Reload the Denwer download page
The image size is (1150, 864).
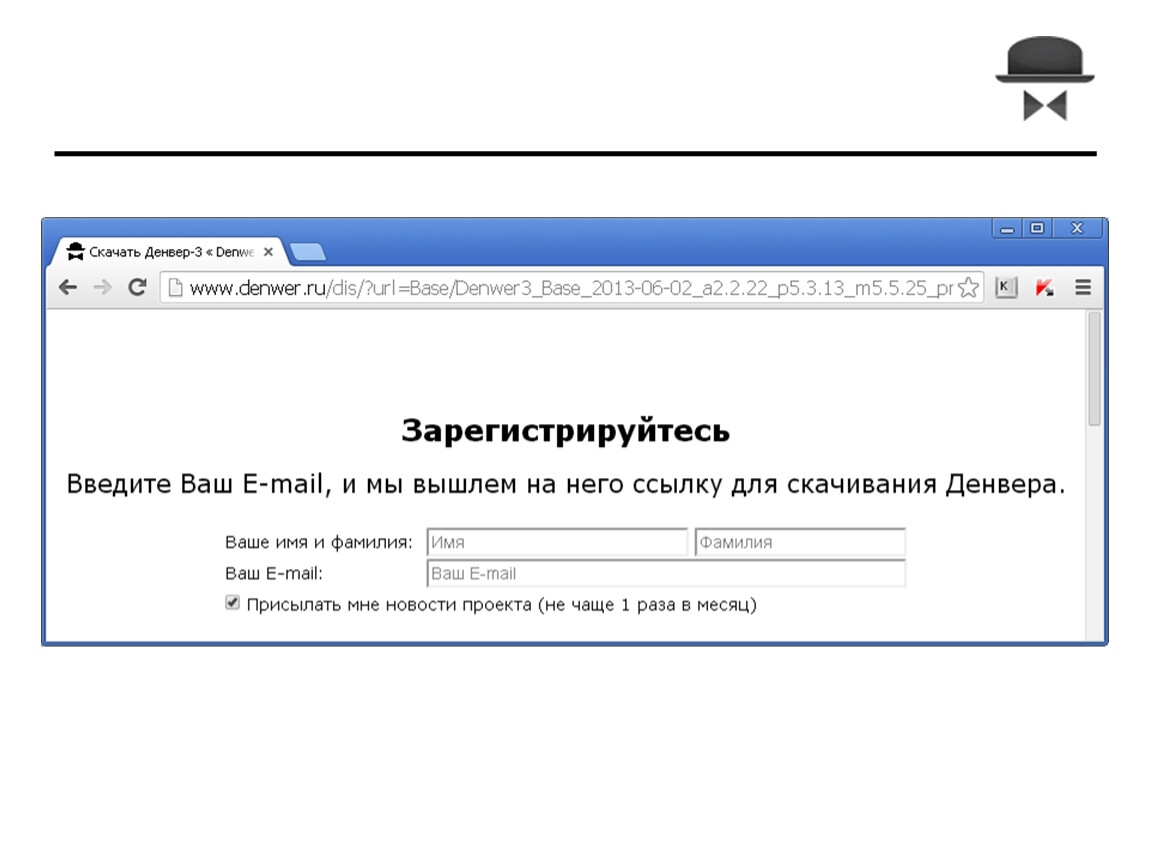(137, 288)
